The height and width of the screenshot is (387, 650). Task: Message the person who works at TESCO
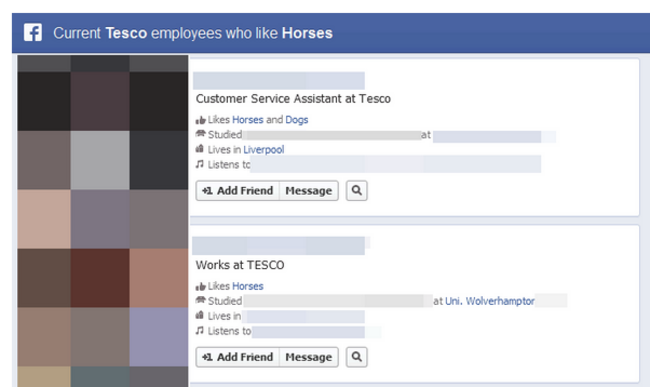309,357
